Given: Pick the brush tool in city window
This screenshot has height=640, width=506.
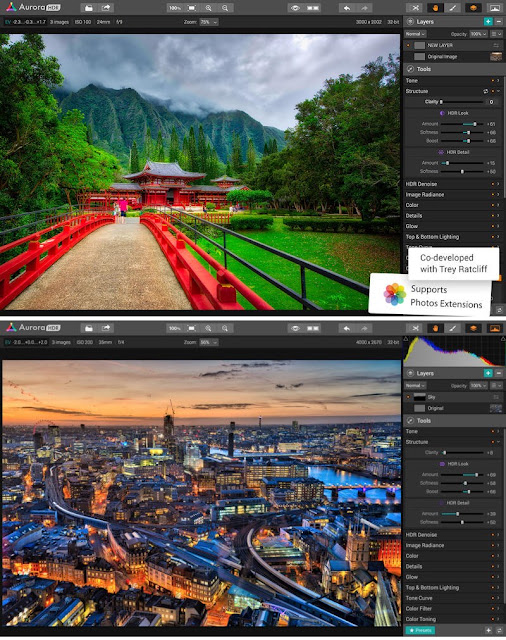Looking at the screenshot, I should pyautogui.click(x=453, y=328).
